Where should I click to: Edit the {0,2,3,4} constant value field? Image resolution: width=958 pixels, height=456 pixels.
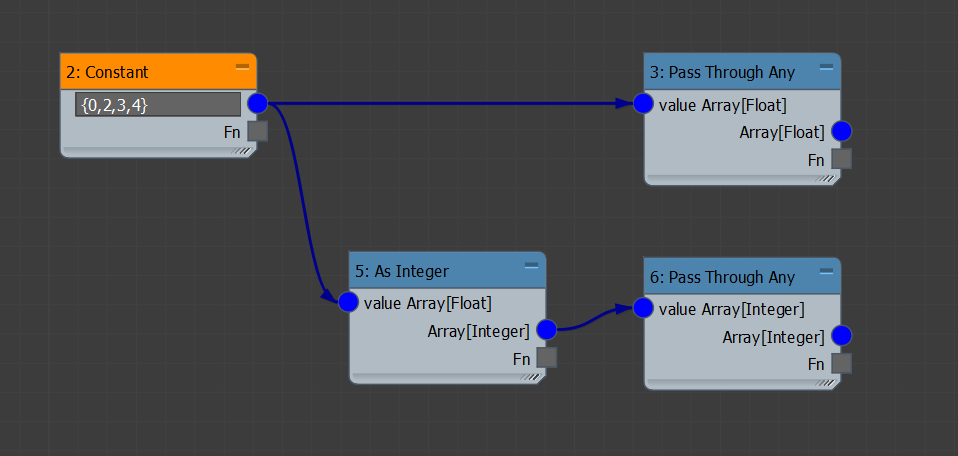158,105
